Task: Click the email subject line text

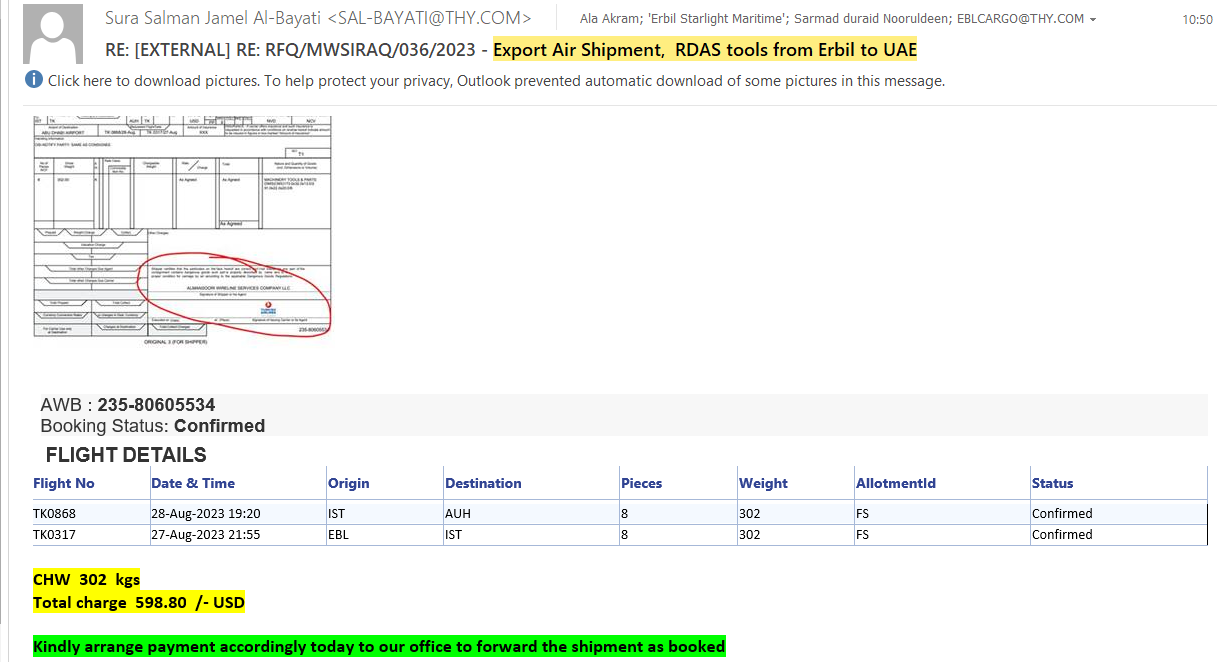Action: click(x=510, y=50)
